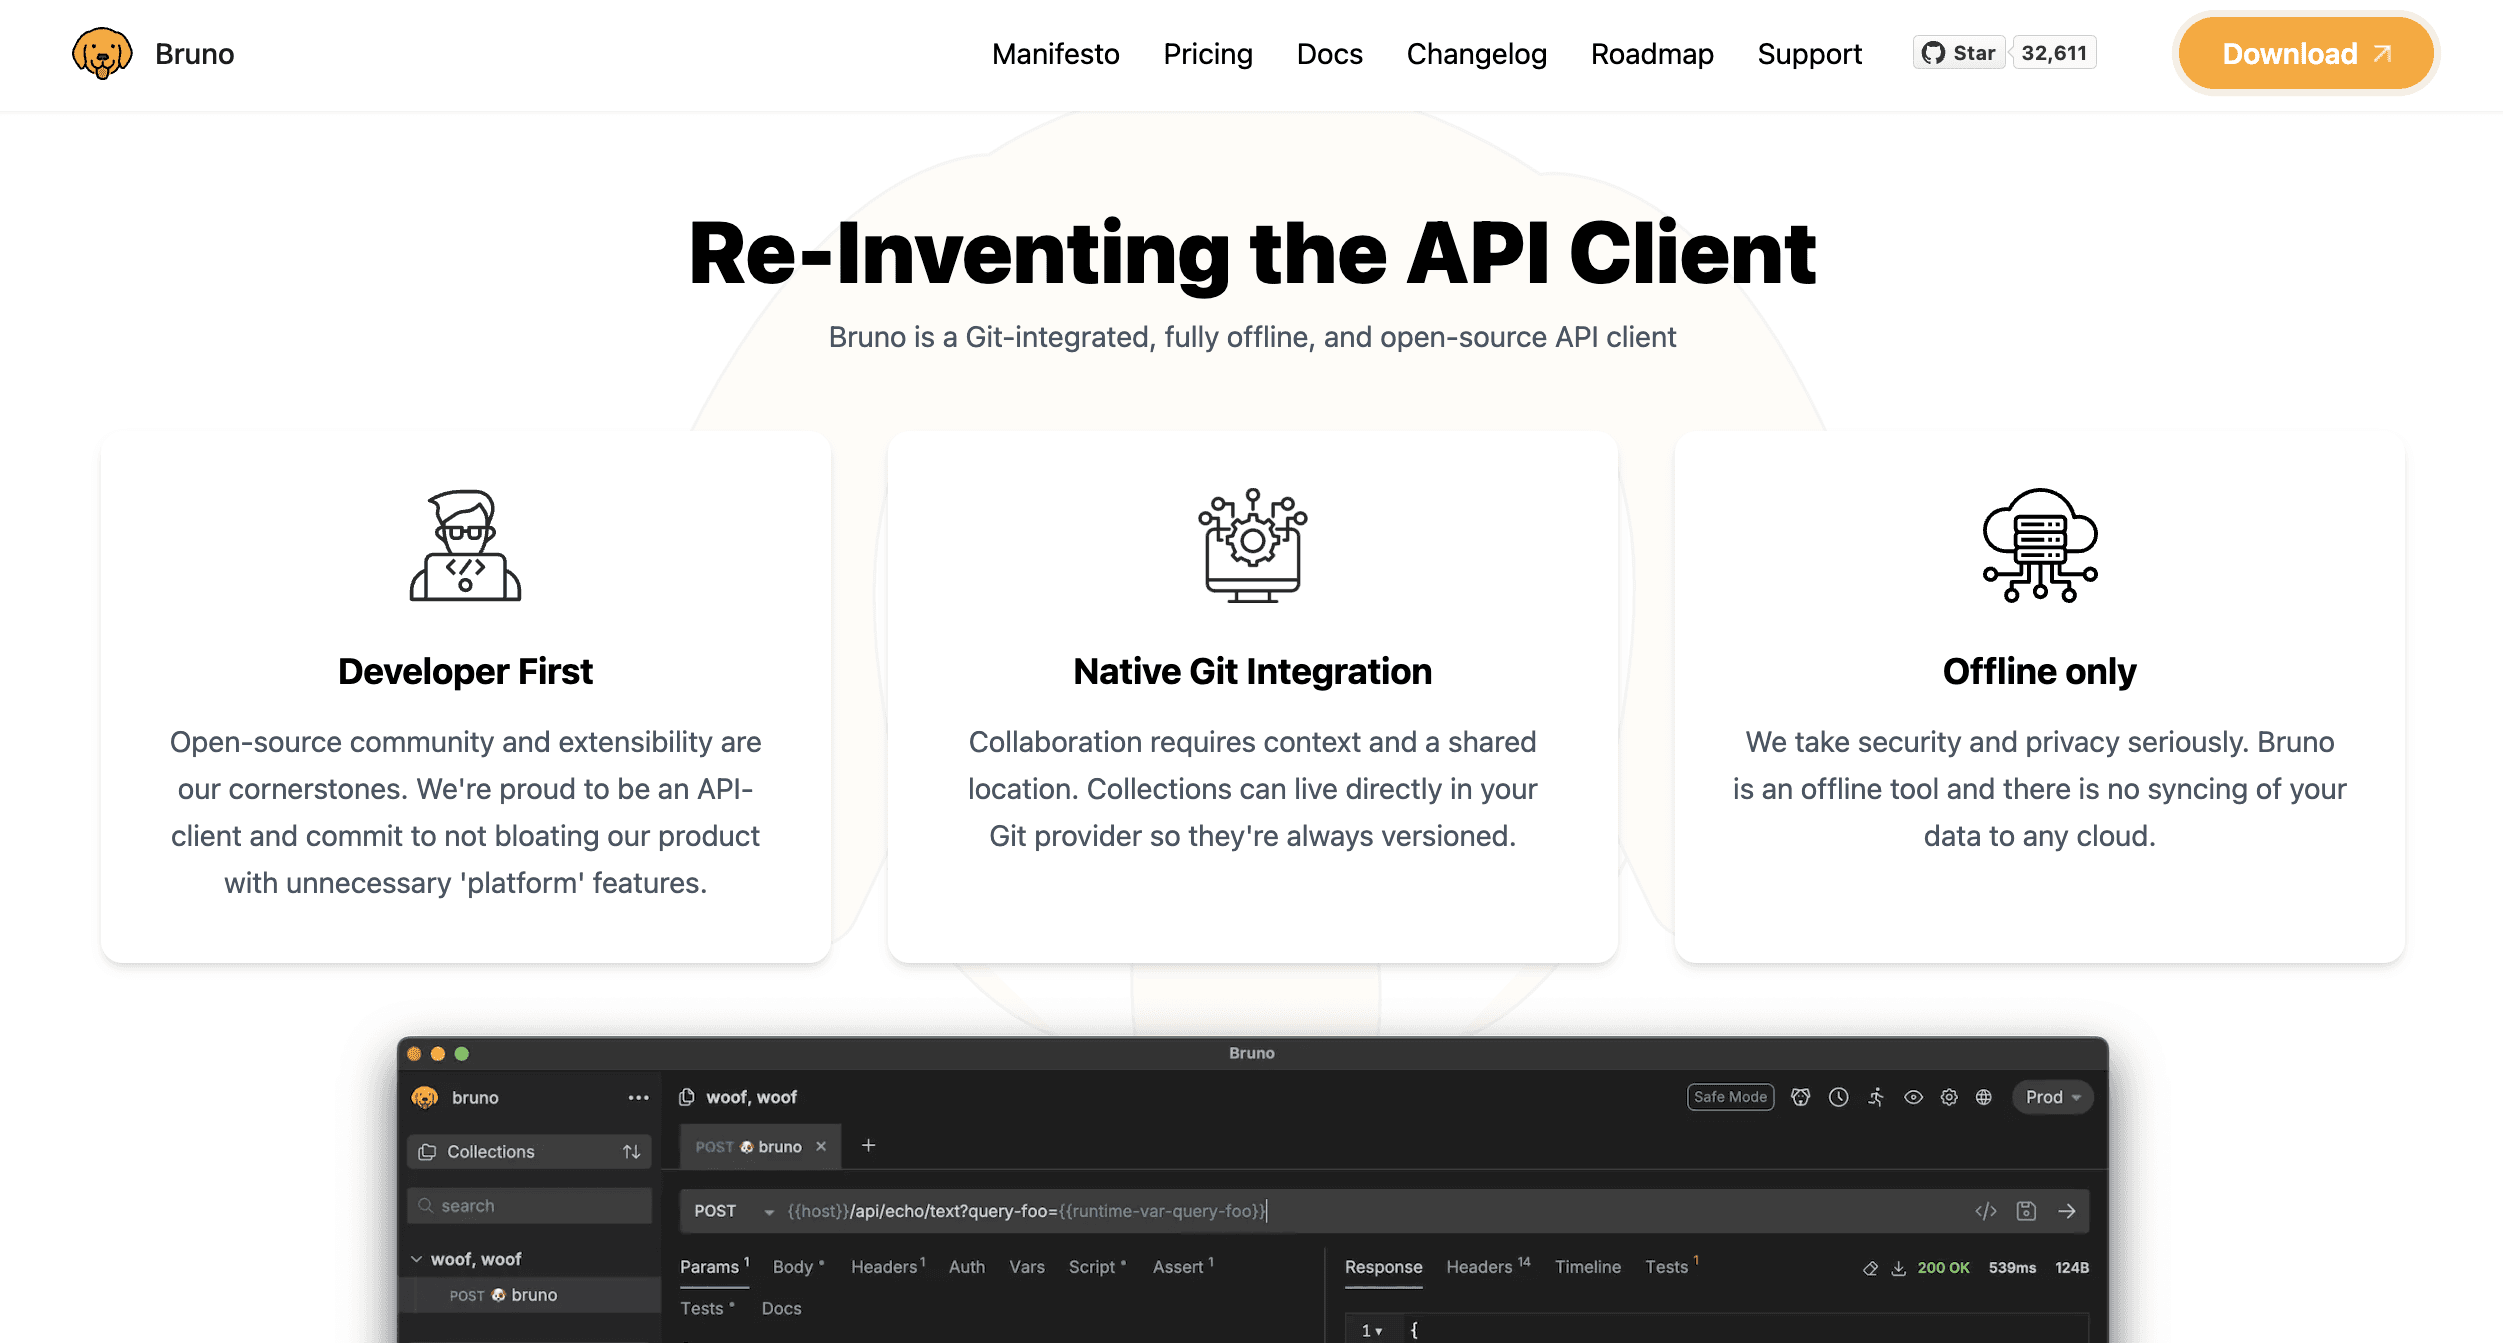The image size is (2503, 1343).
Task: Toggle the Safe Mode badge
Action: click(1730, 1097)
